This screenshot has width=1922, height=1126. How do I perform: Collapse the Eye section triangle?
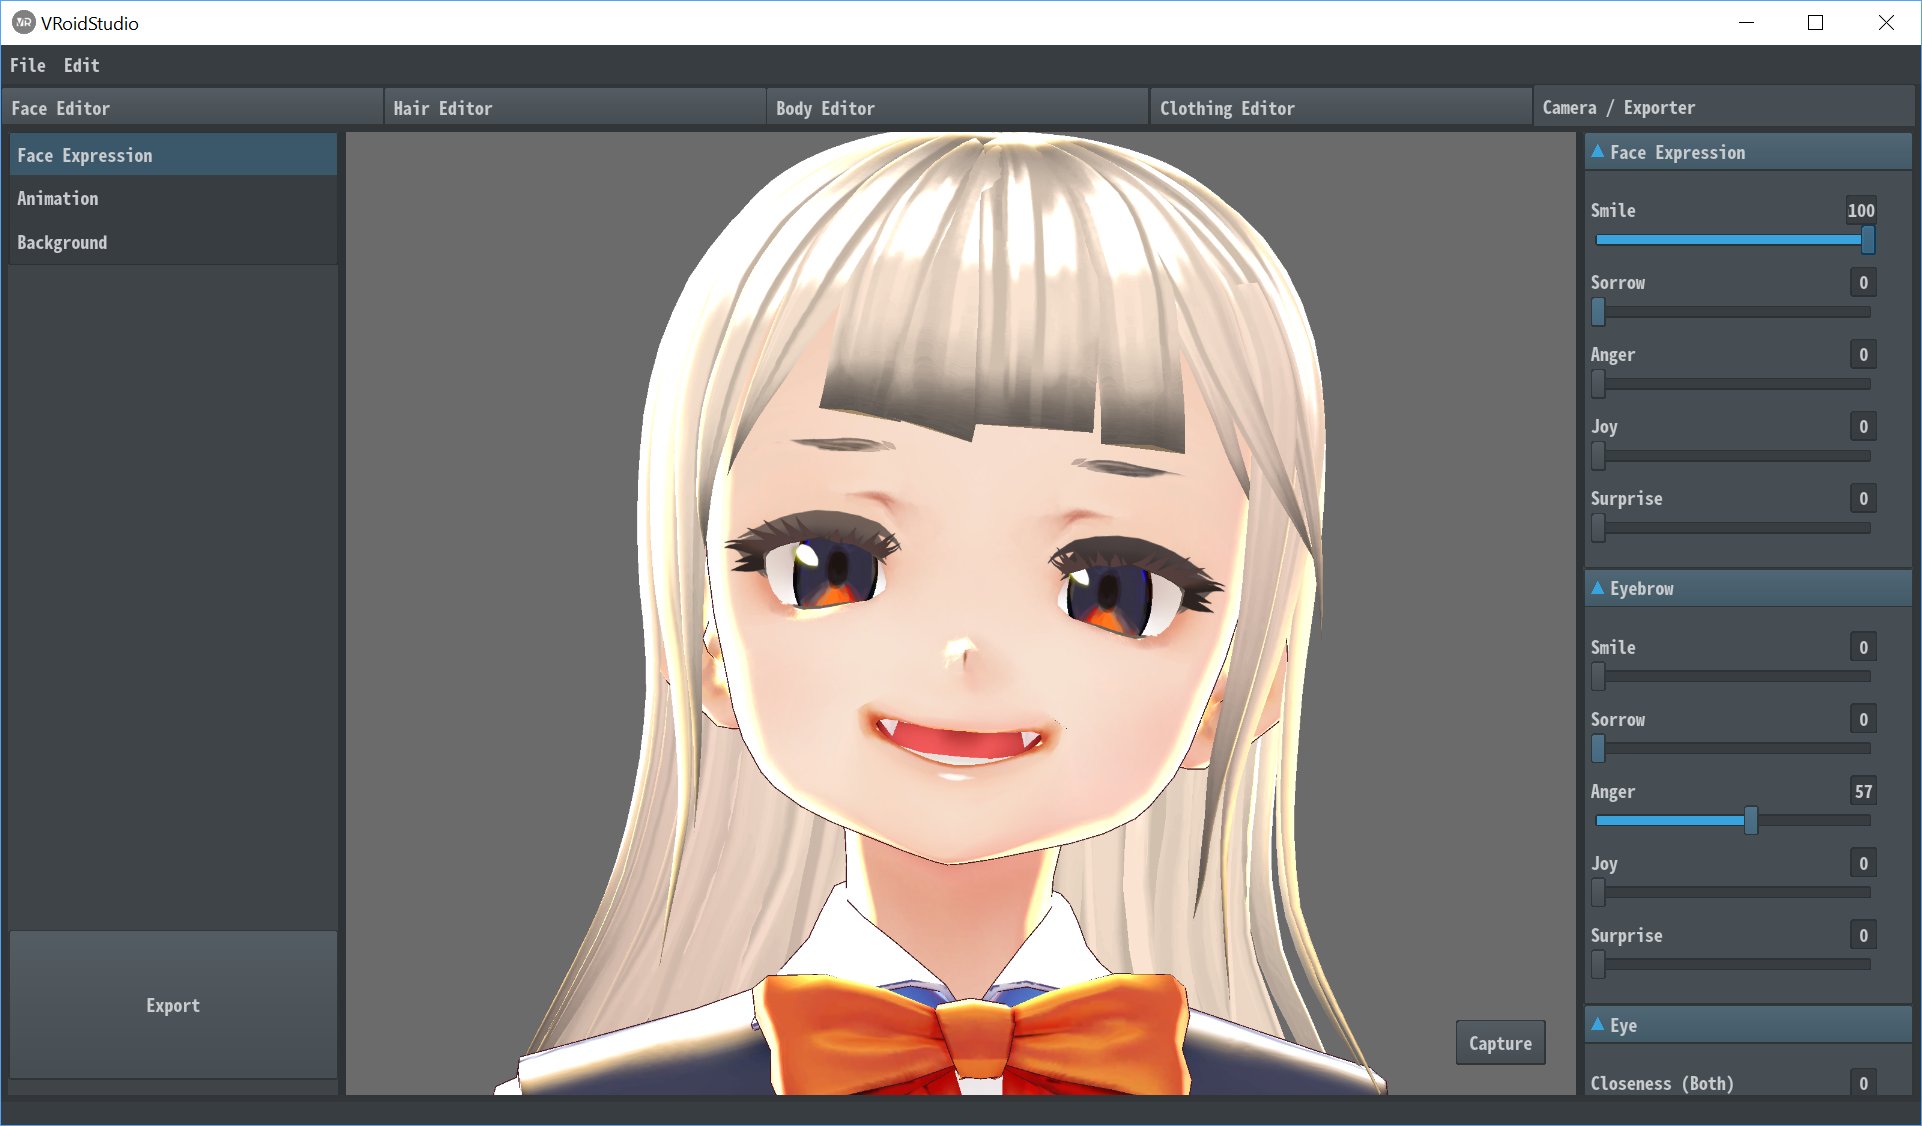[1597, 1025]
